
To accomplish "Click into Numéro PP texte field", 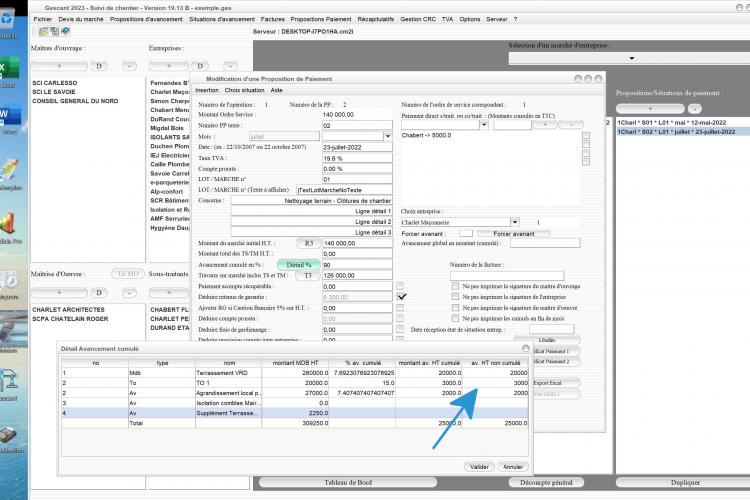I will coord(357,125).
